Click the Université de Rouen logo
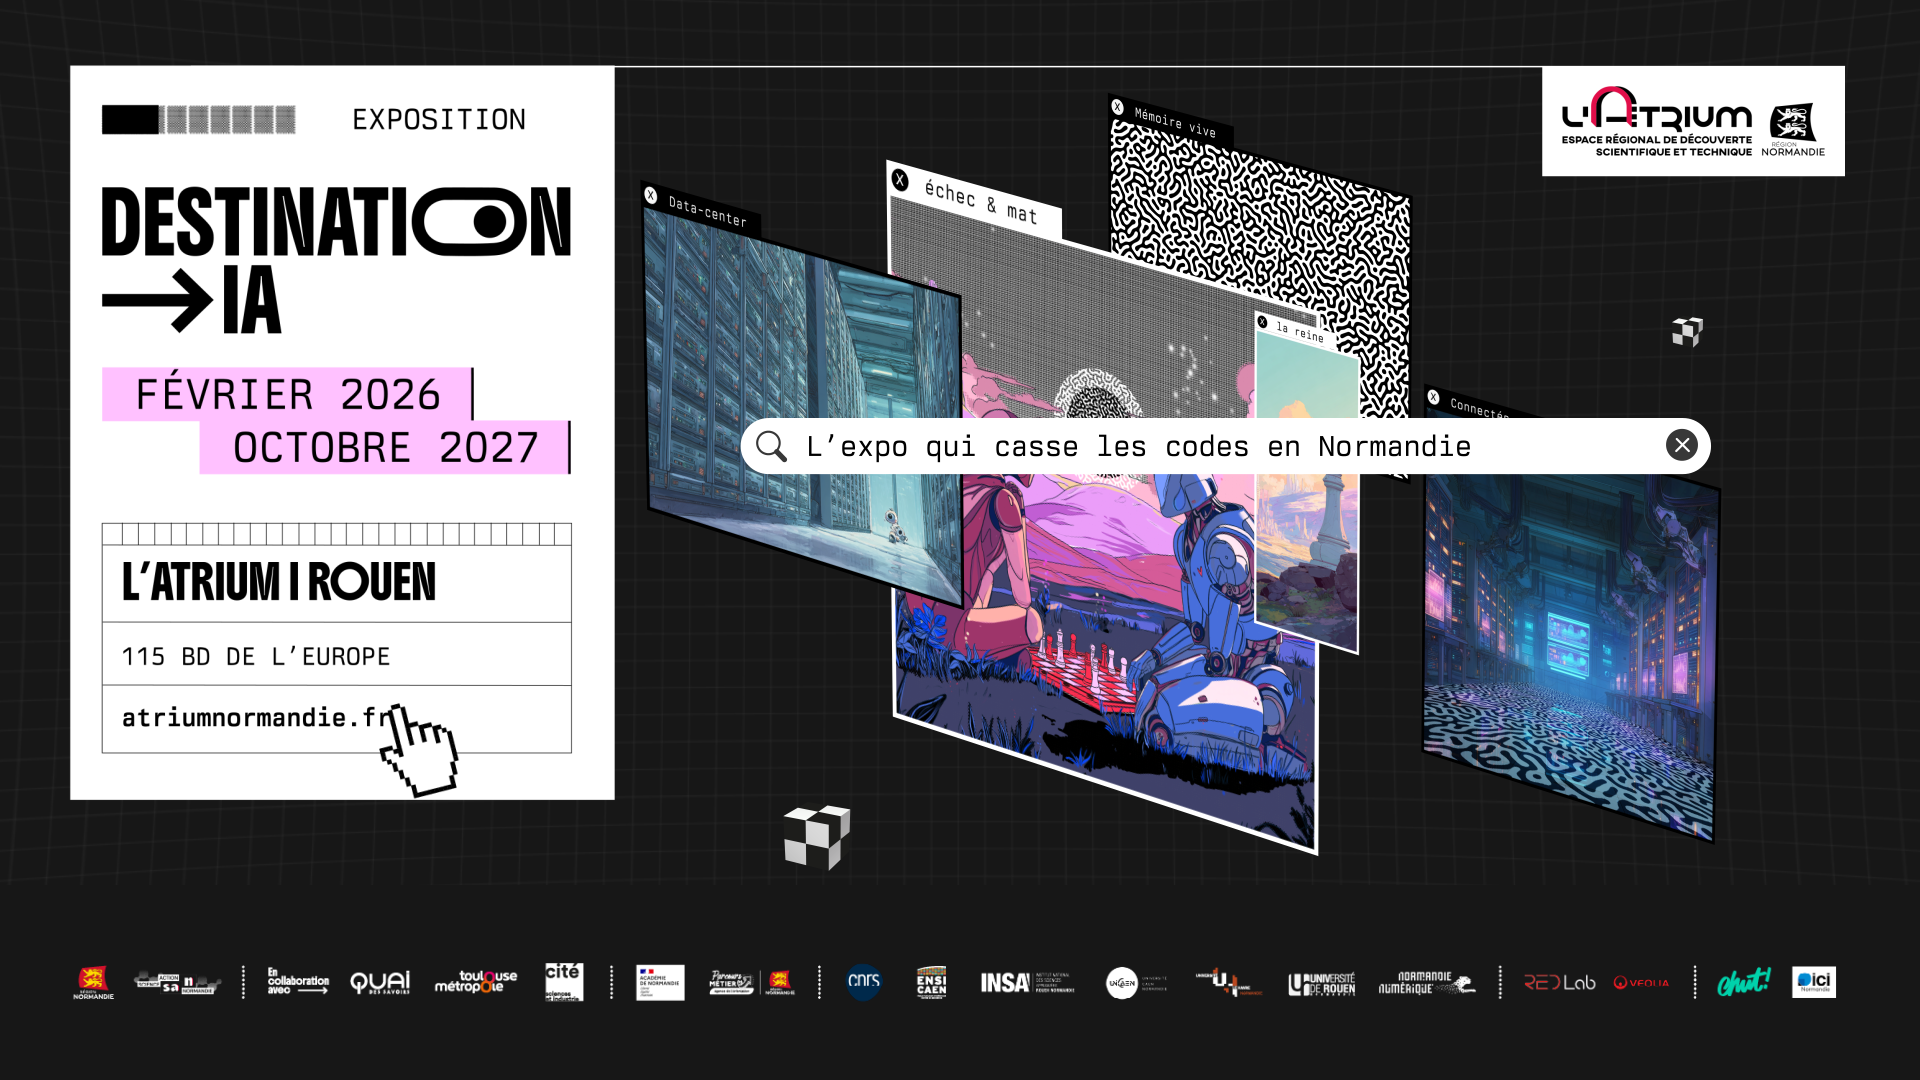 point(1321,983)
